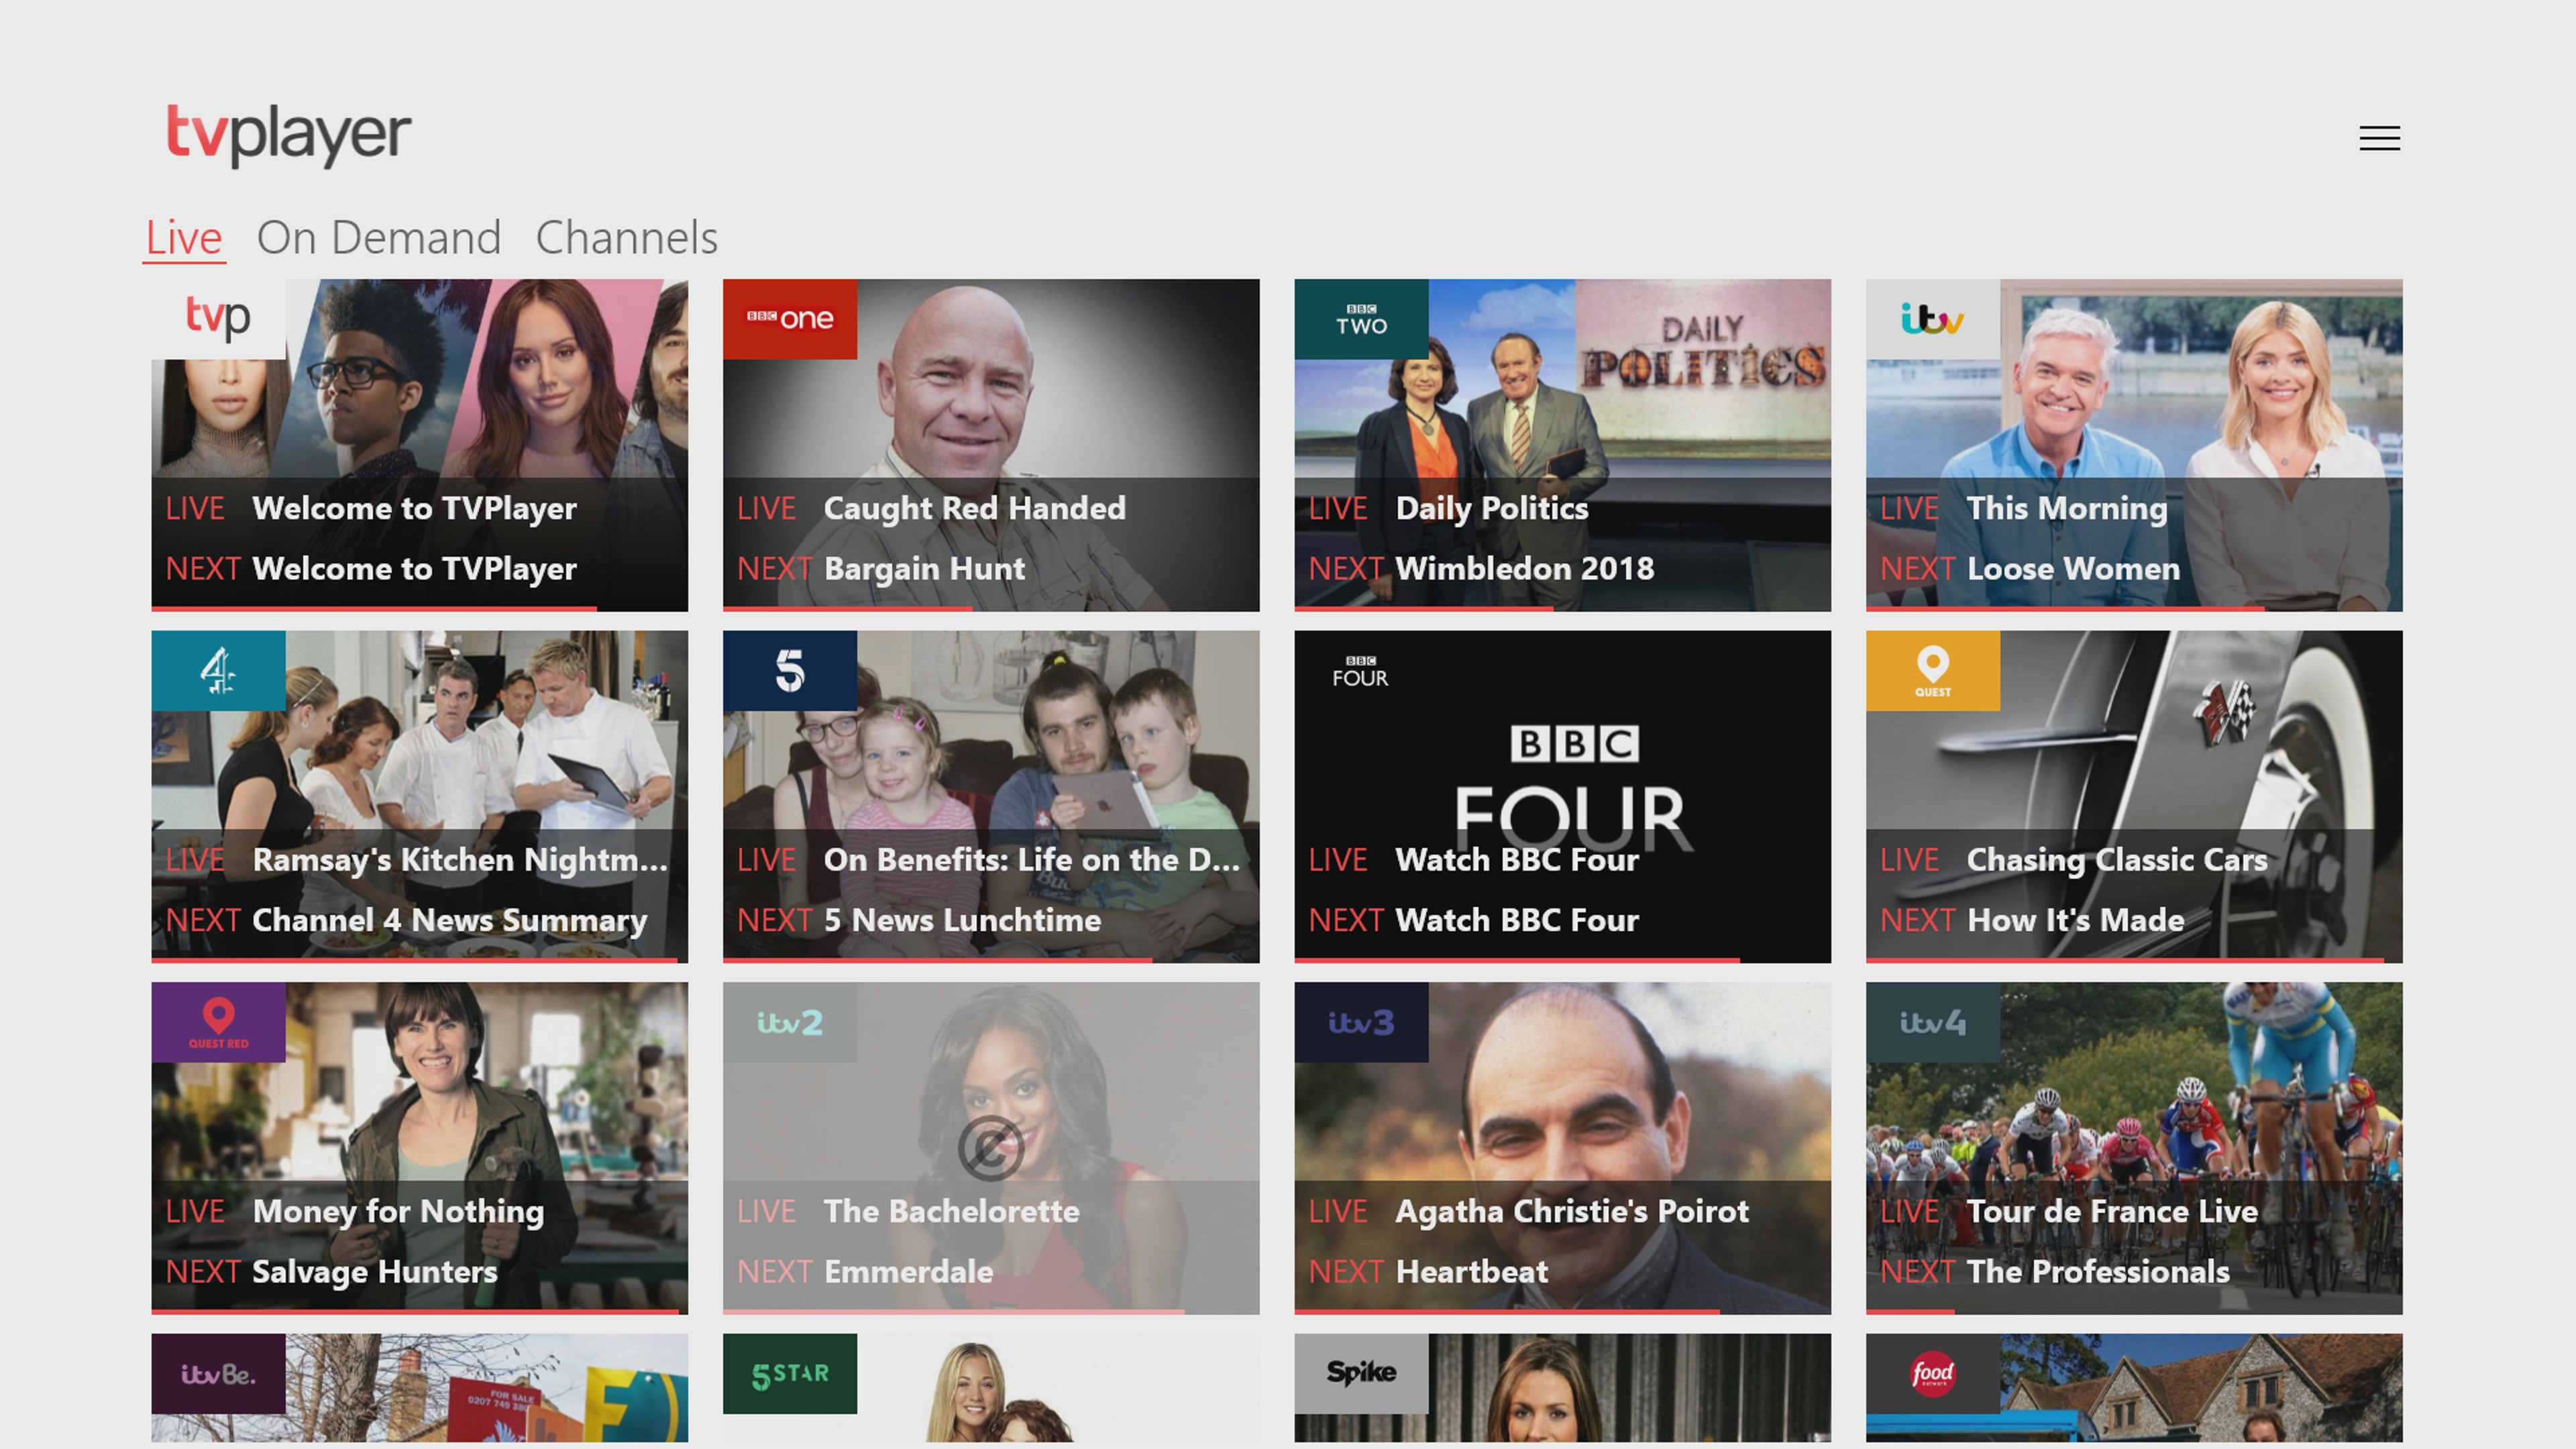Open the Daily Politics live title
The height and width of the screenshot is (1449, 2576).
[x=1491, y=509]
